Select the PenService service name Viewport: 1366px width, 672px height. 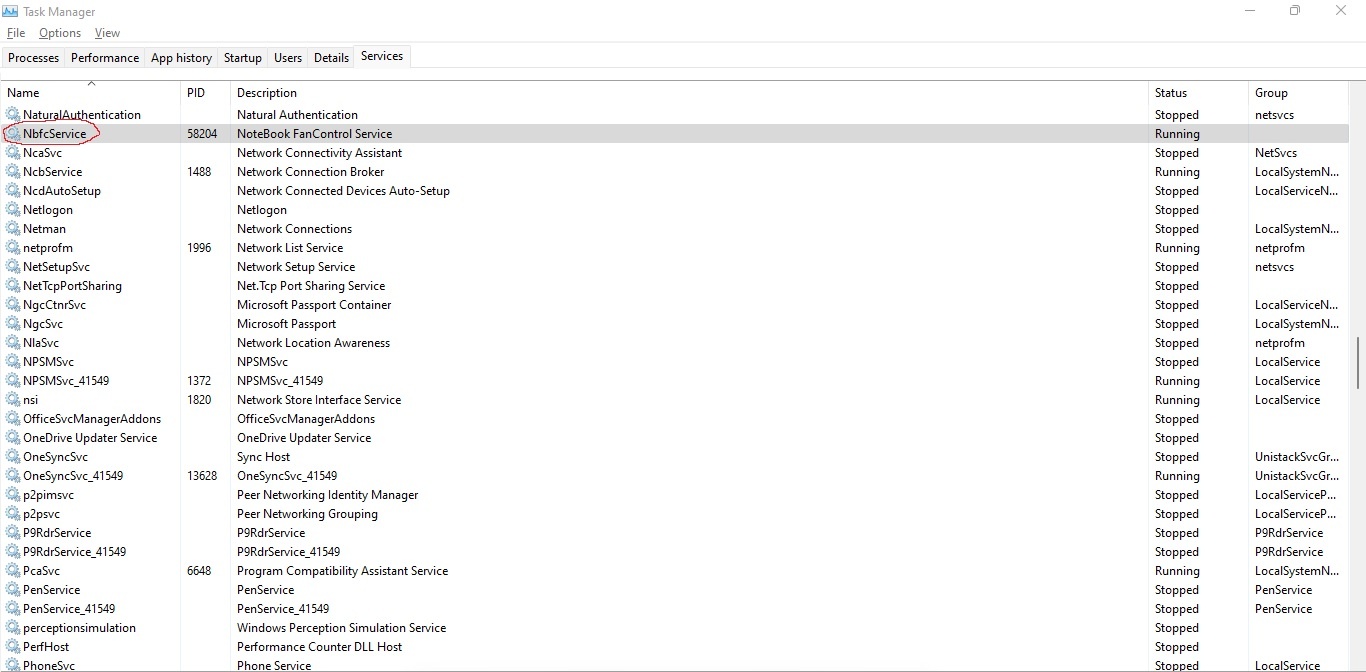(x=51, y=590)
